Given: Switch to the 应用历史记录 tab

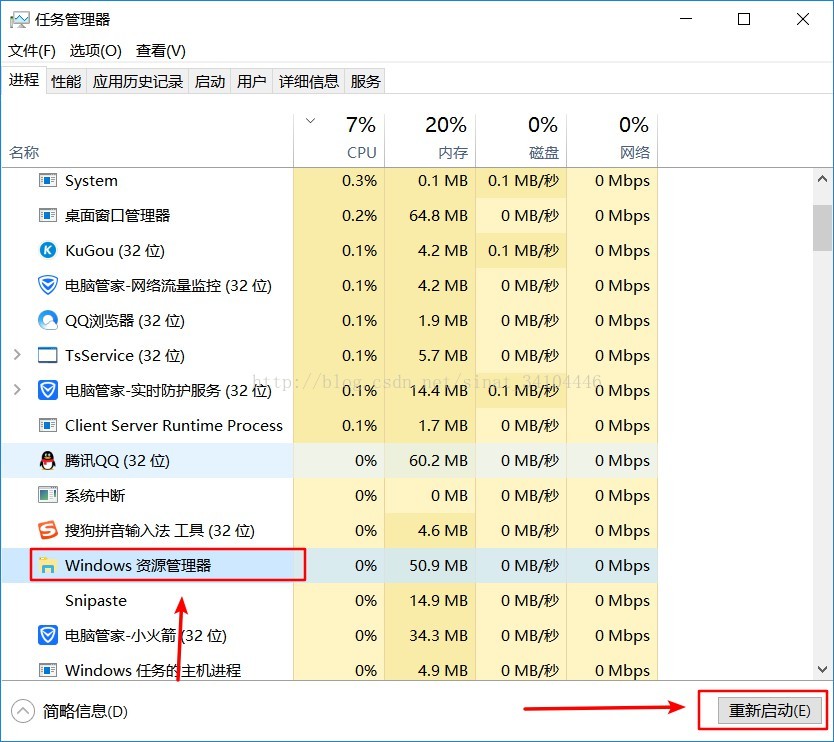Looking at the screenshot, I should point(138,81).
